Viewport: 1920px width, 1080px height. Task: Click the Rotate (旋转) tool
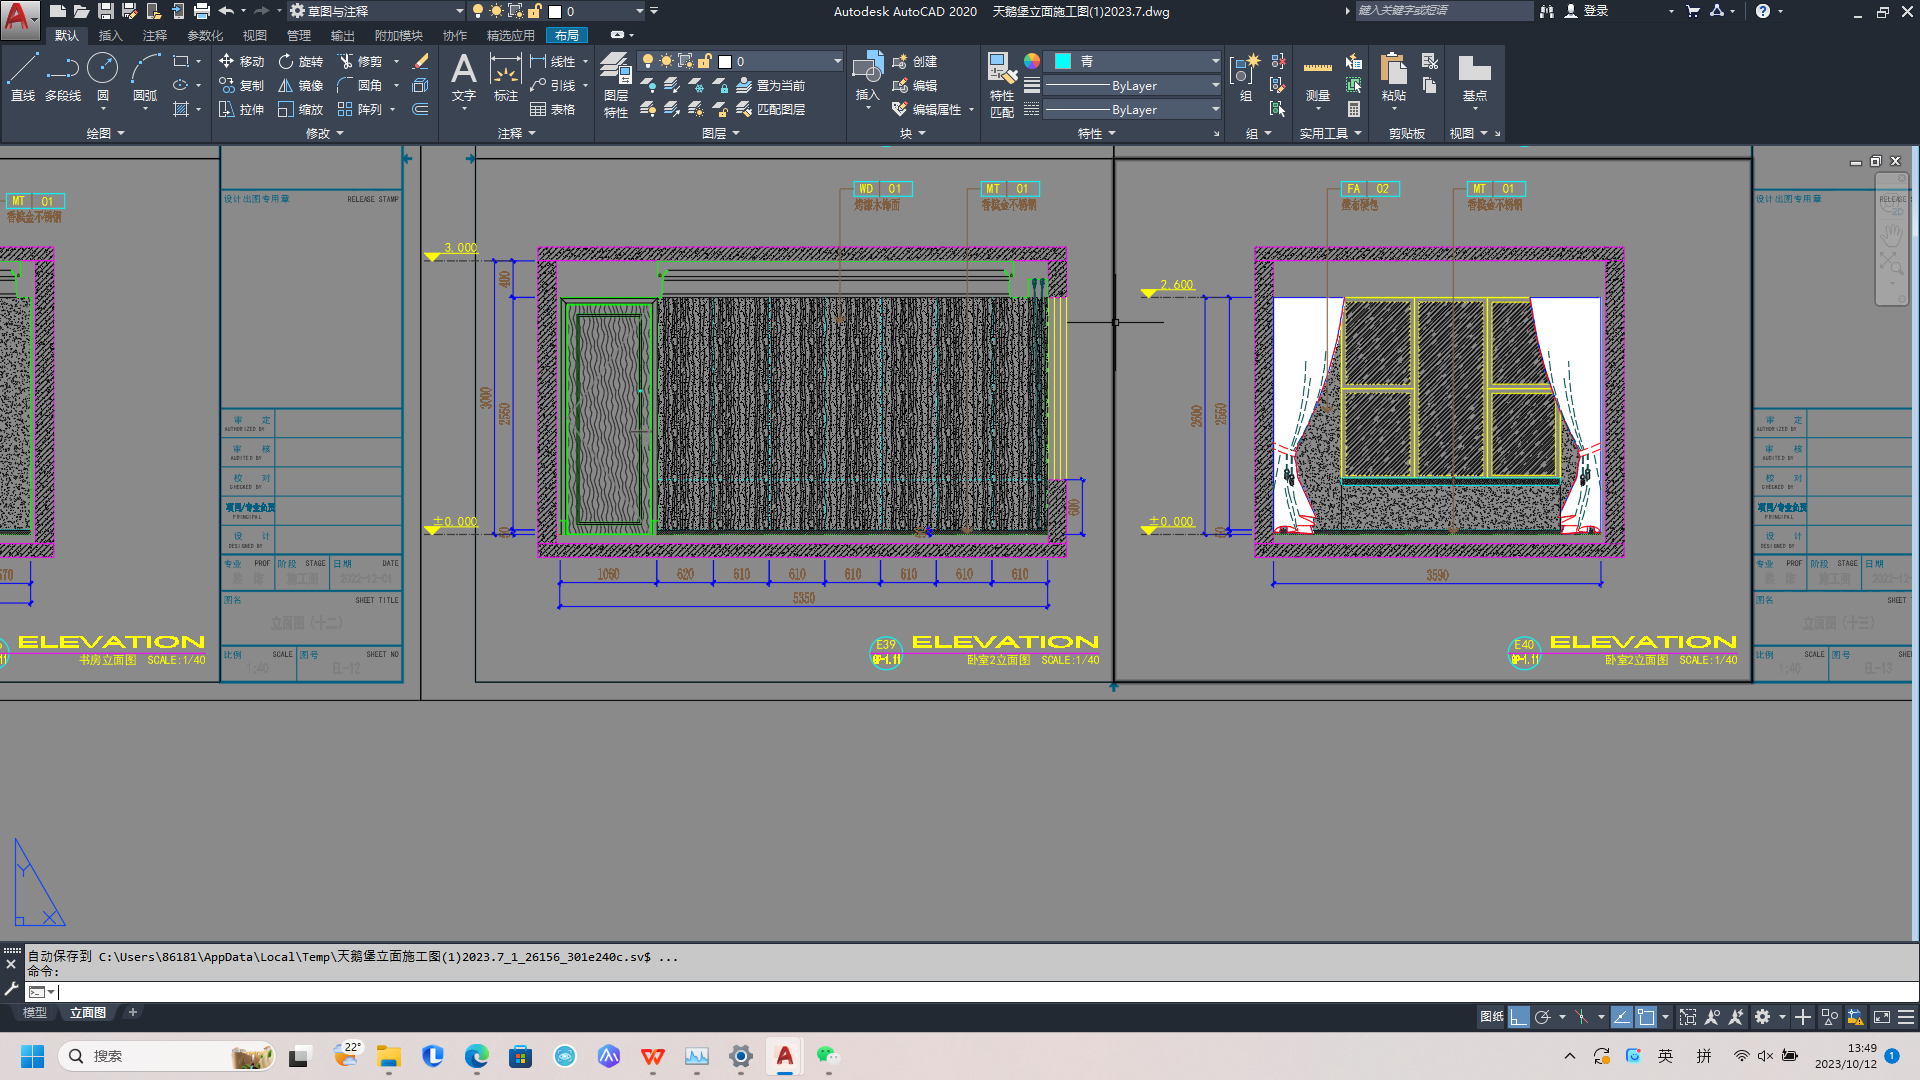[x=301, y=61]
